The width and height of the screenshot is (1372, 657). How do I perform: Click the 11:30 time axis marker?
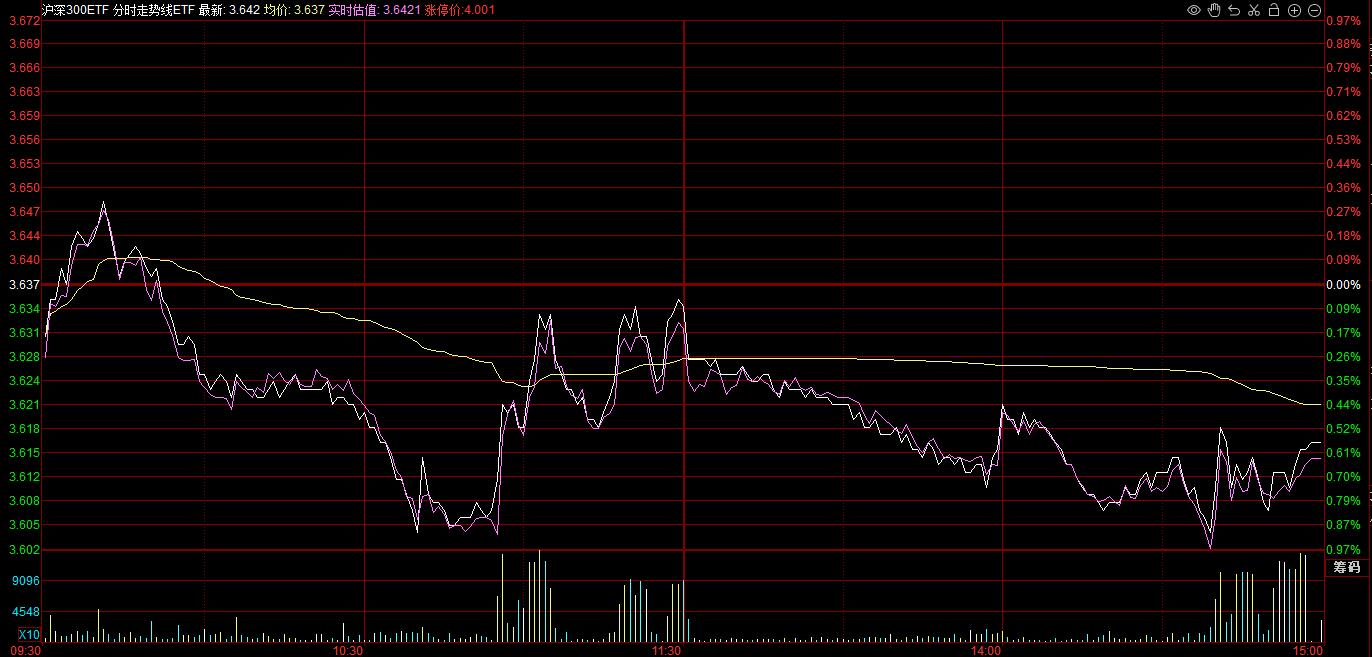pos(666,650)
